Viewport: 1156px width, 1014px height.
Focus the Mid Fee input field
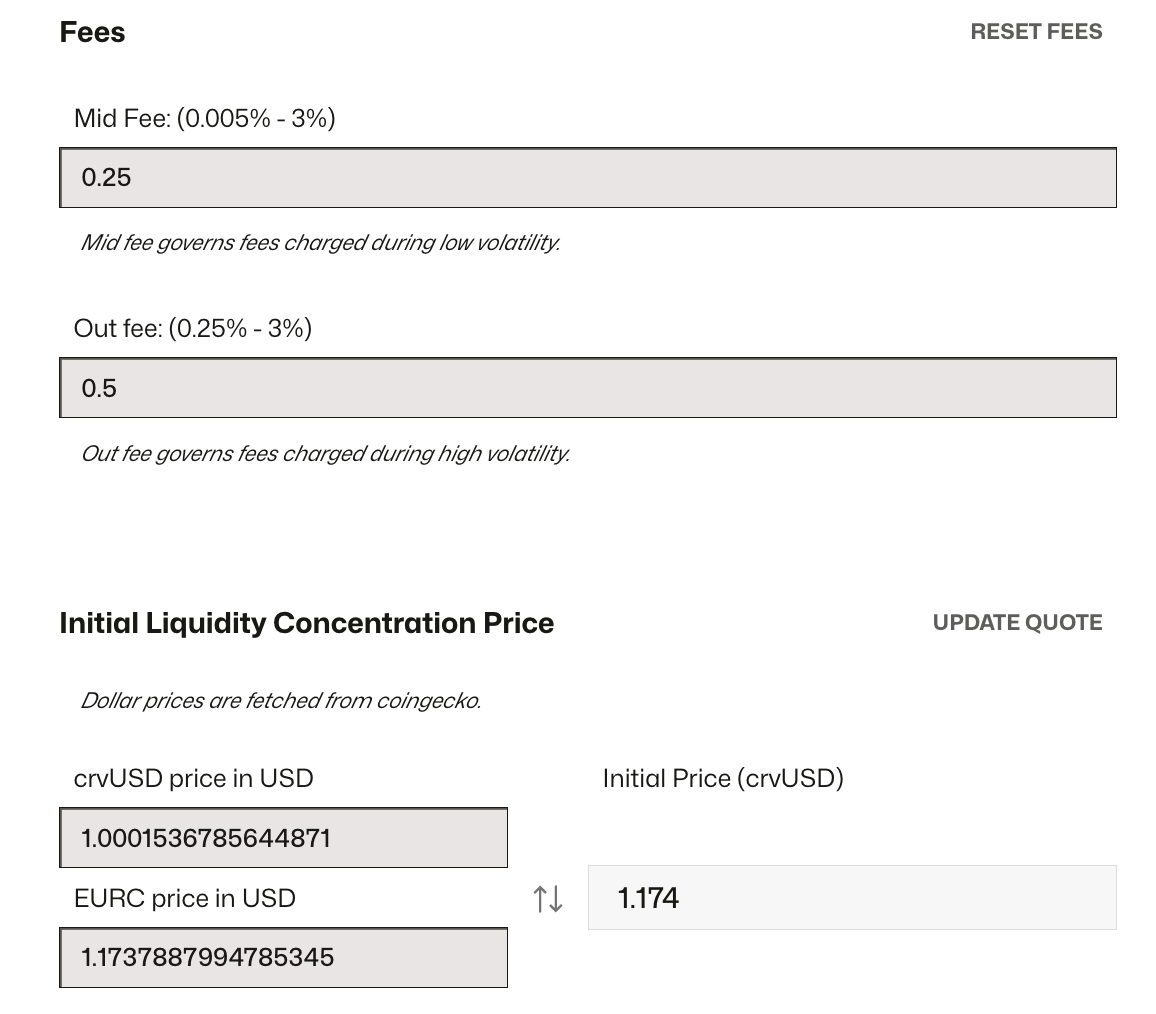point(588,178)
